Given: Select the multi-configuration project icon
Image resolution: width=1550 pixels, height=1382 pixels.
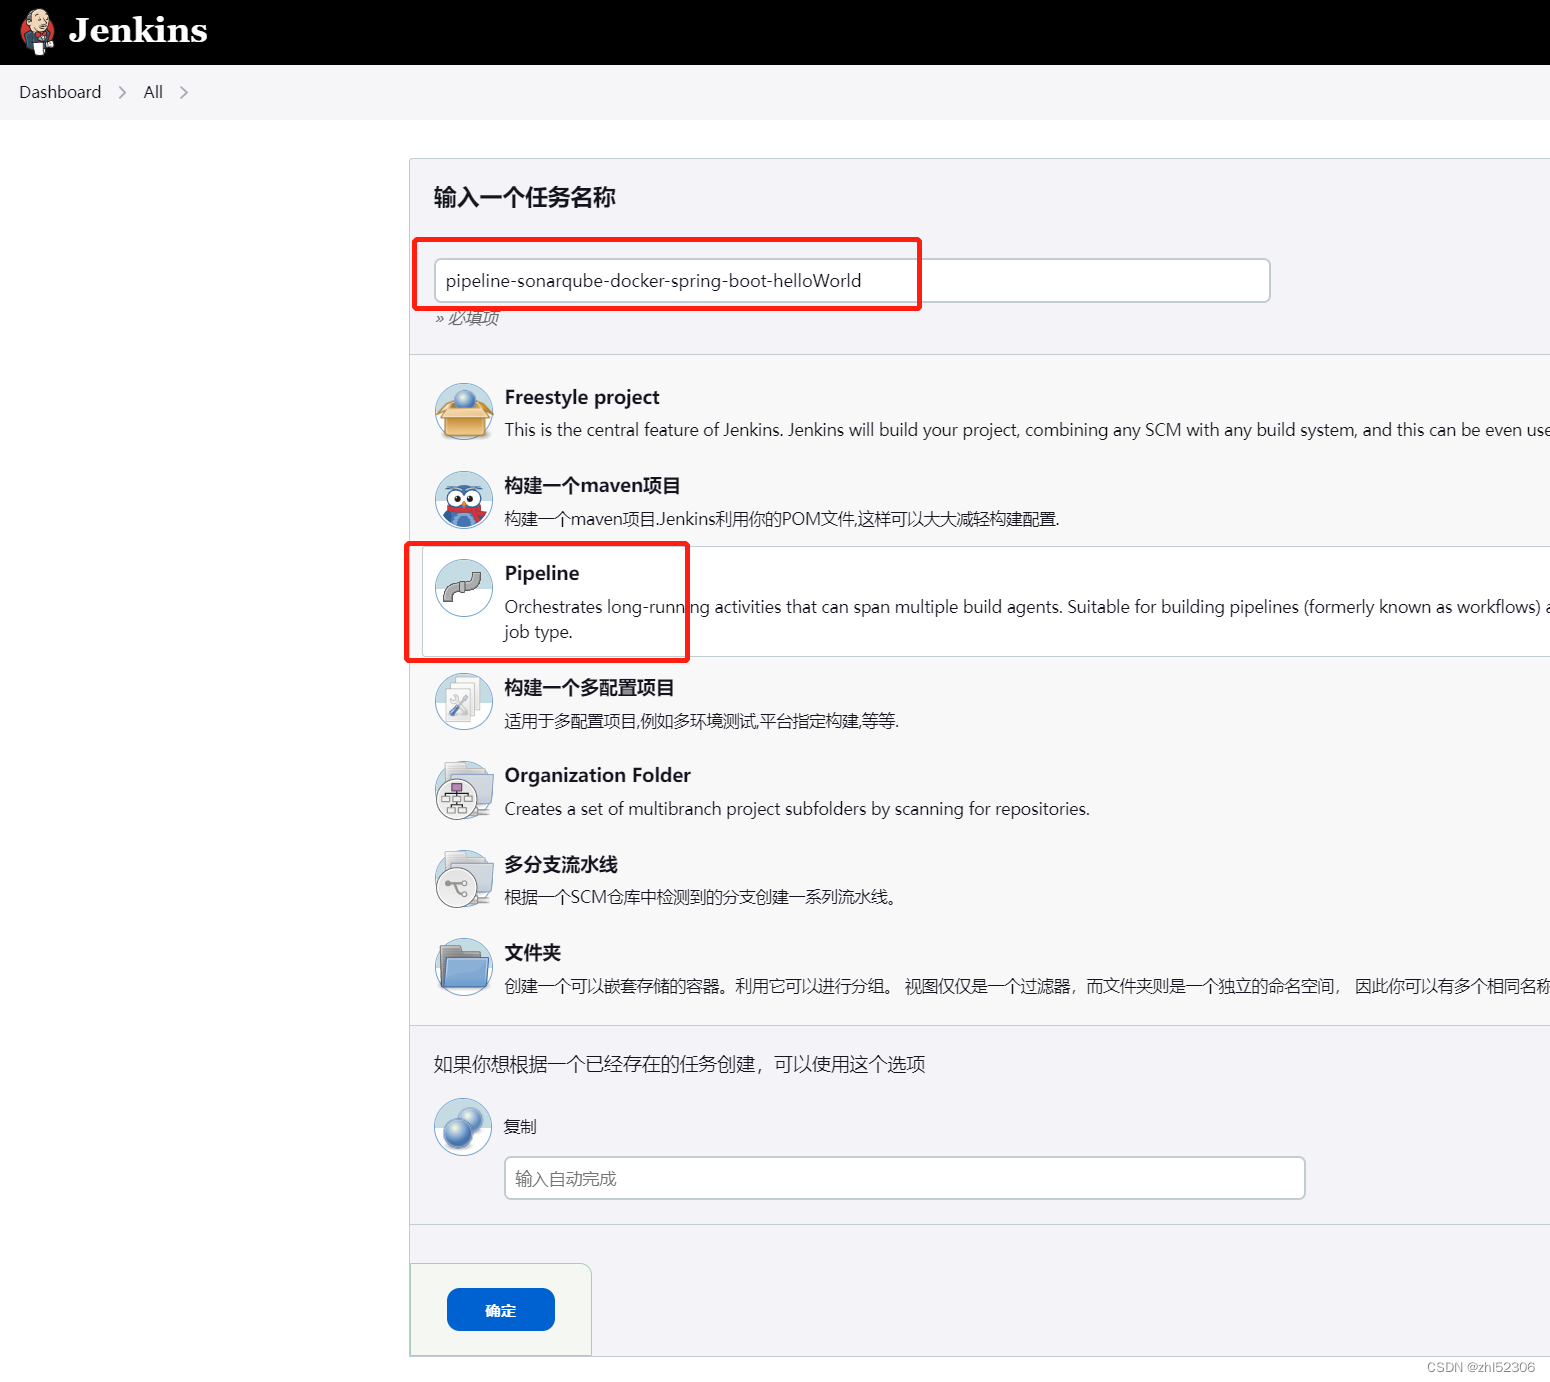Looking at the screenshot, I should [x=464, y=702].
